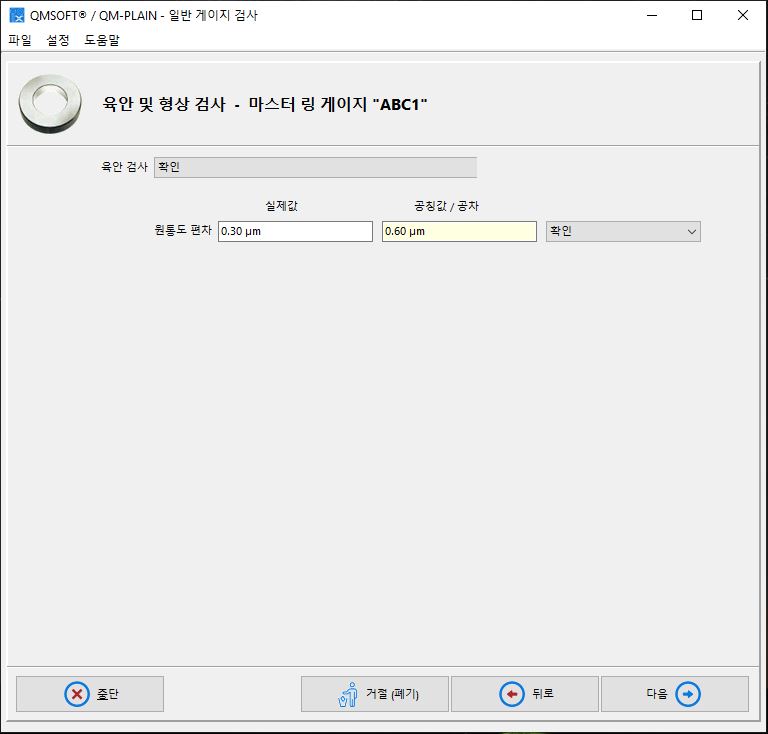The height and width of the screenshot is (734, 768).
Task: Open the 확인 result dropdown for 원통도 편차
Action: click(x=623, y=231)
